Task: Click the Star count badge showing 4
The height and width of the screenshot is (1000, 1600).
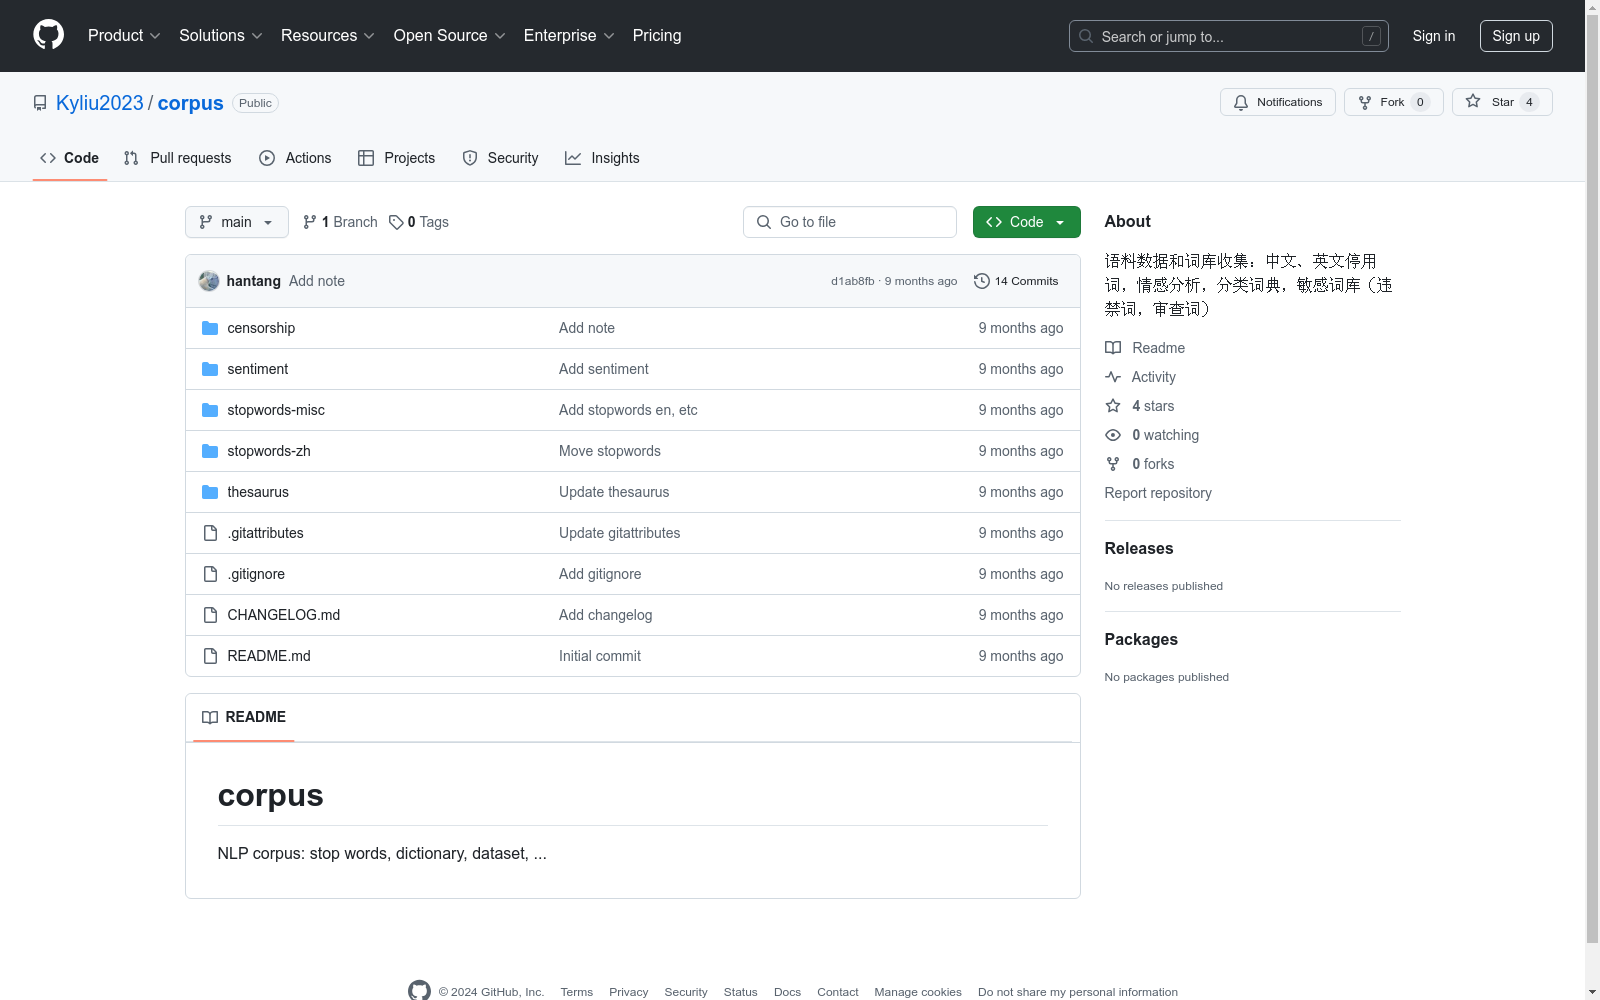Action: [1529, 102]
